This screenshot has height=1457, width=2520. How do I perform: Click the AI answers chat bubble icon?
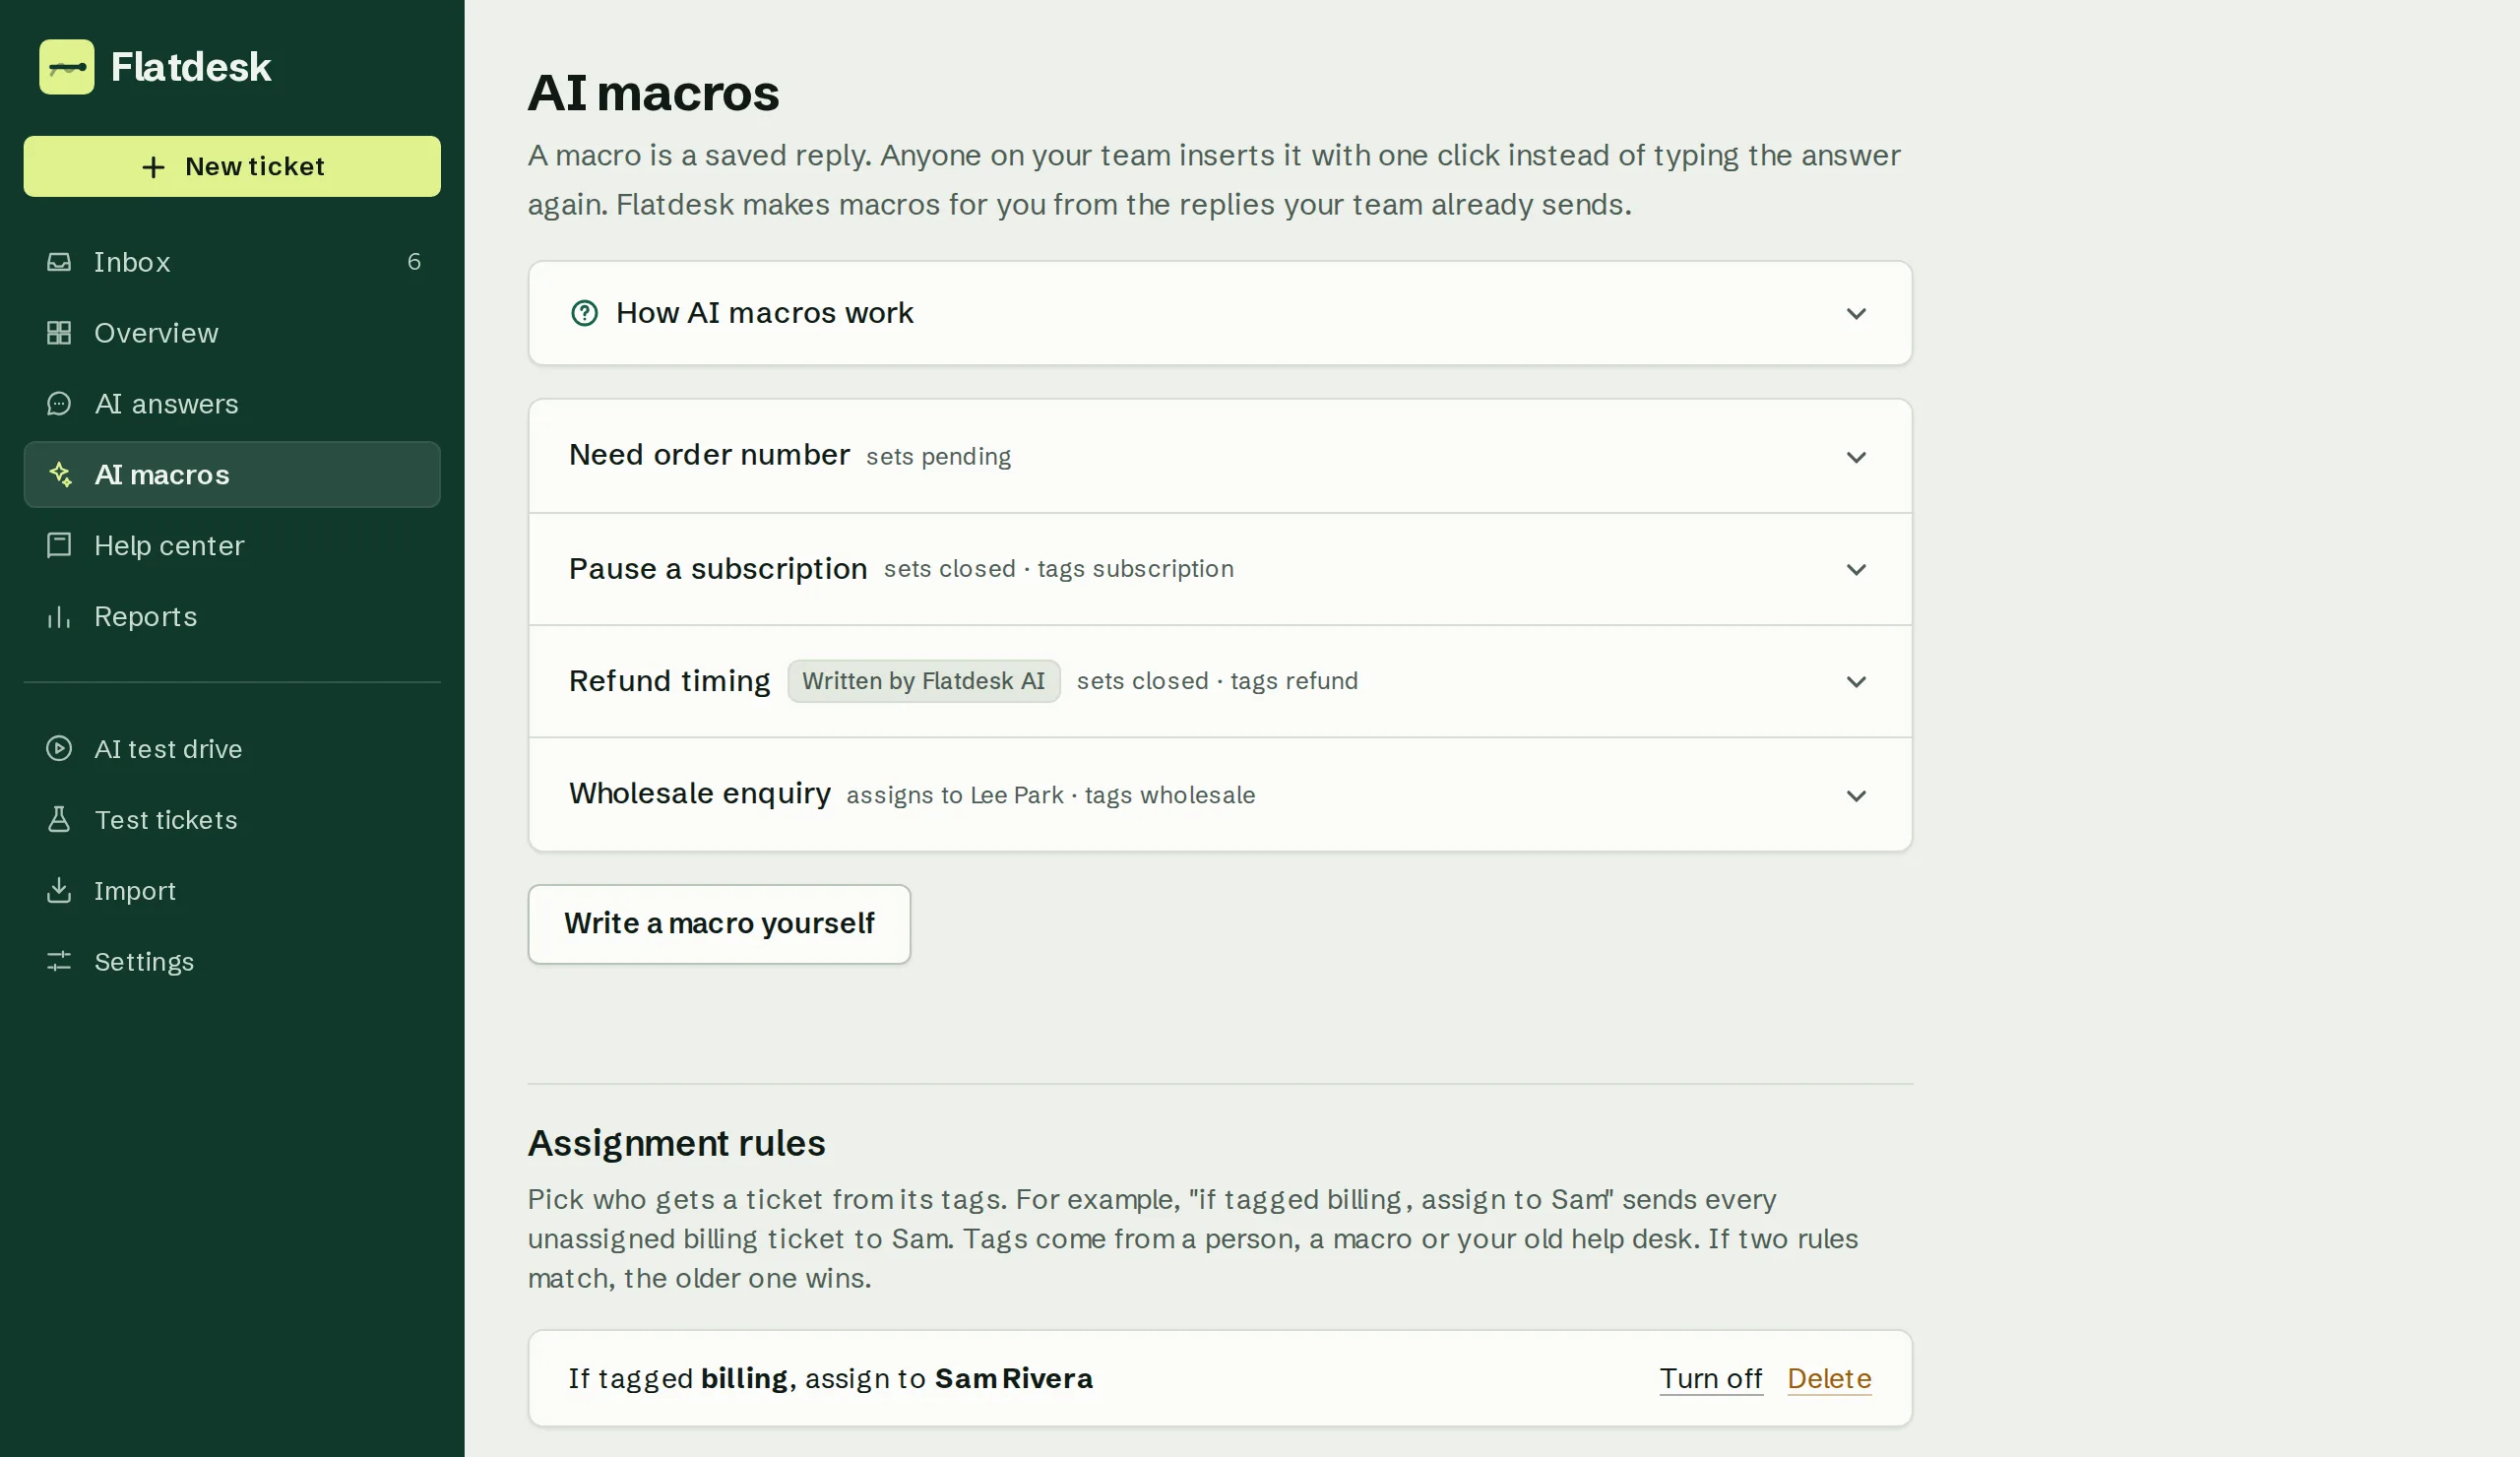[59, 404]
